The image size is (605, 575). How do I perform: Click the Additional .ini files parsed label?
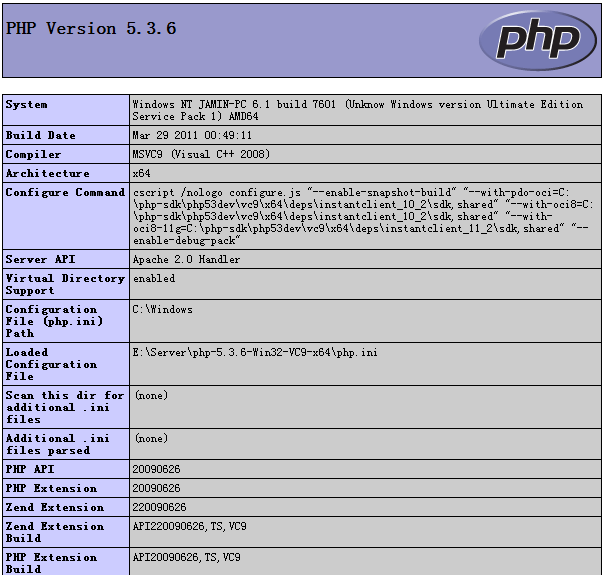pos(57,444)
